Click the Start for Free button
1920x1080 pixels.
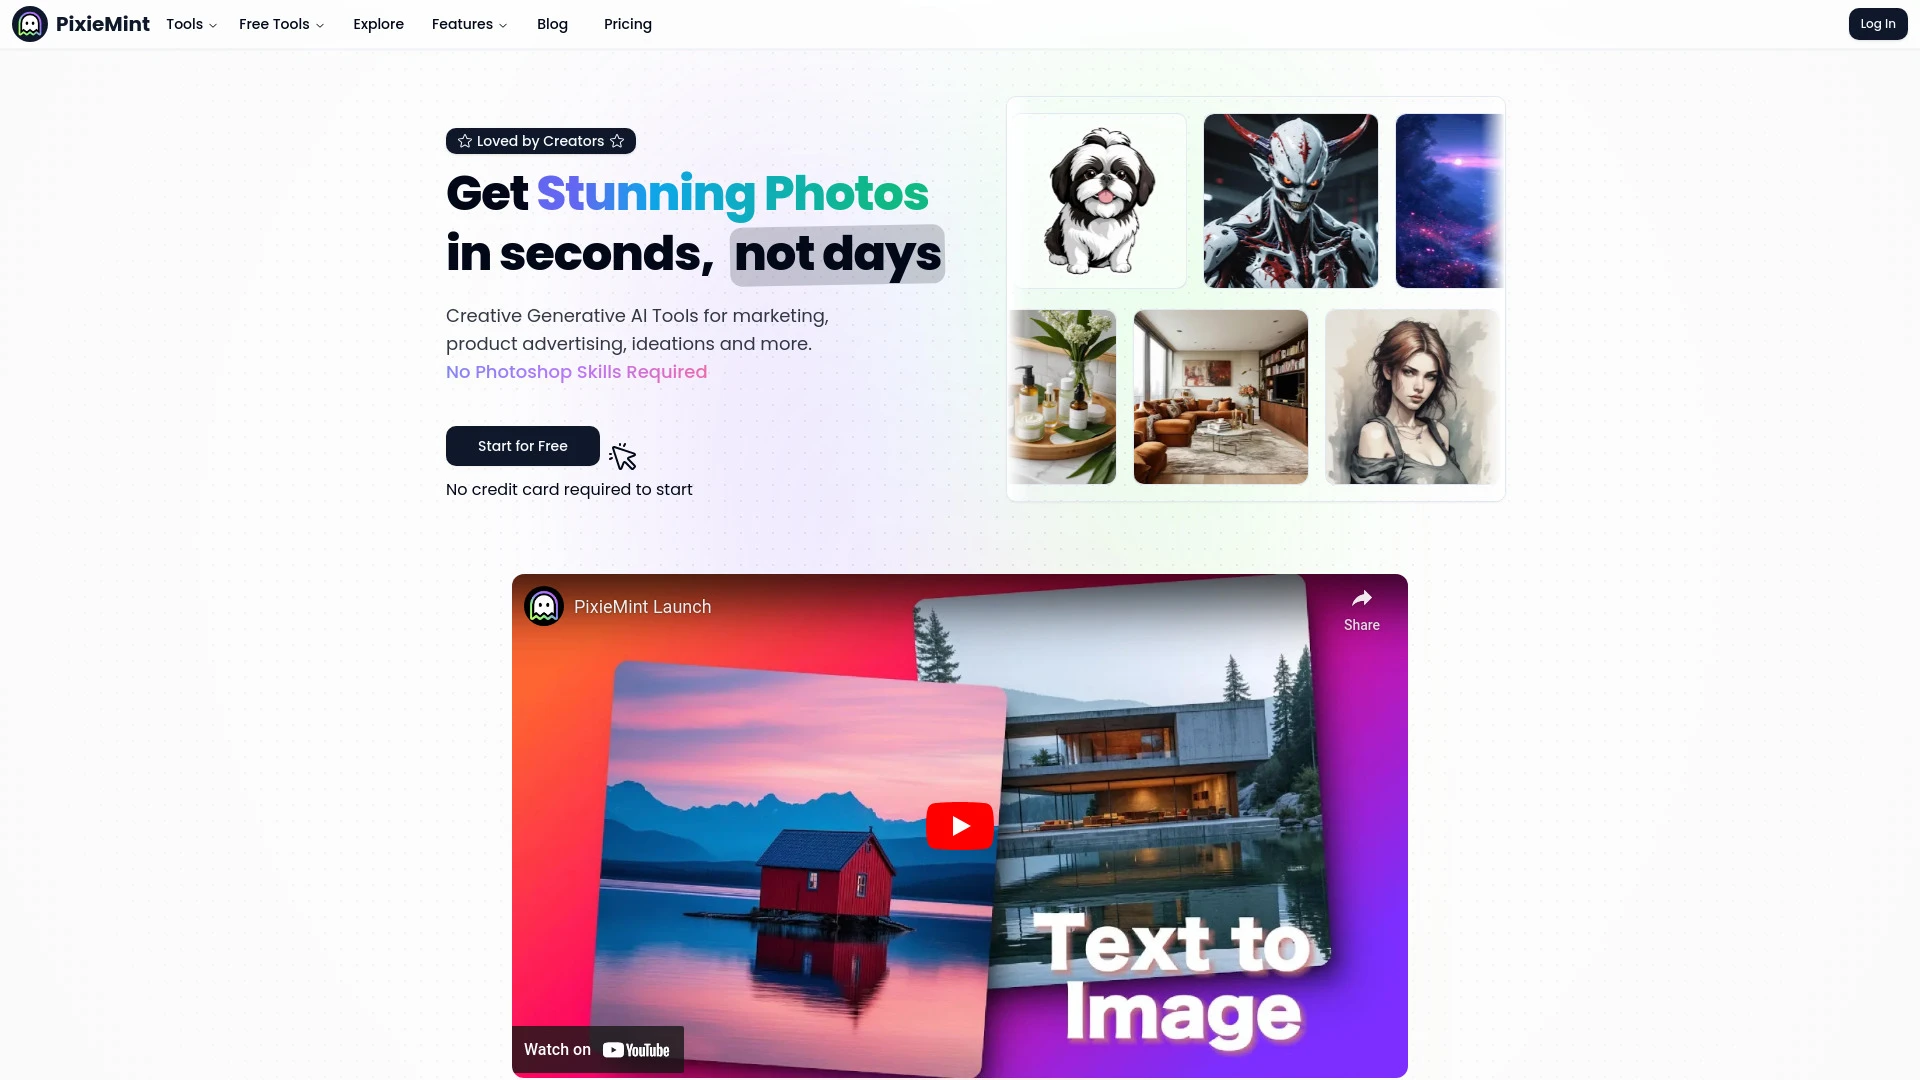(522, 446)
